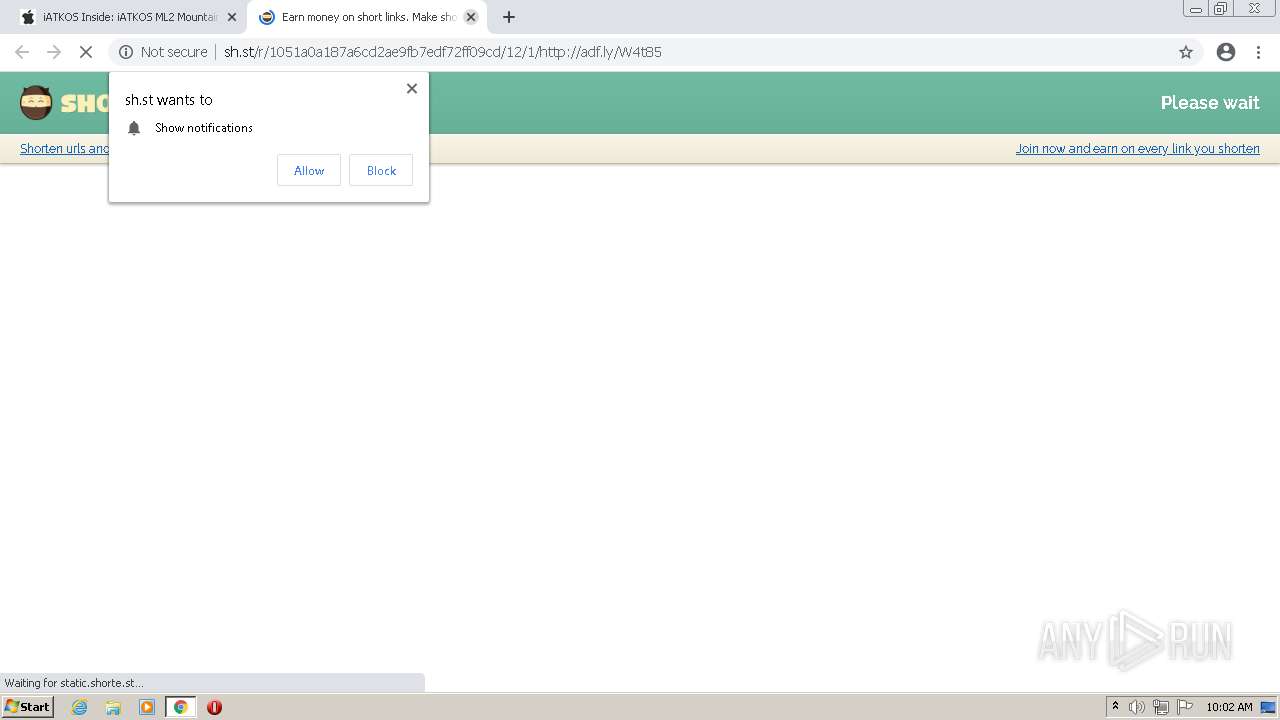This screenshot has width=1280, height=720.
Task: Close the Earn money on short links tab
Action: point(471,17)
